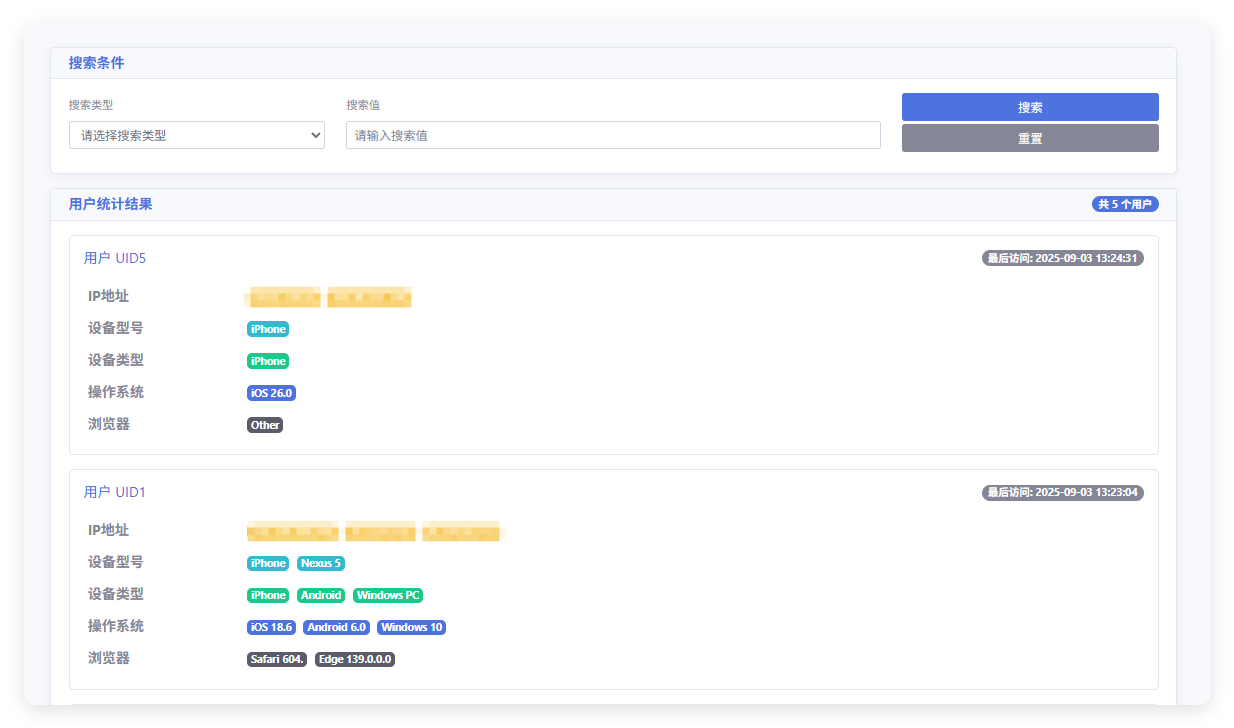Click the 设备型号 iPhone tag in UID1 card
The height and width of the screenshot is (728, 1234).
[268, 563]
